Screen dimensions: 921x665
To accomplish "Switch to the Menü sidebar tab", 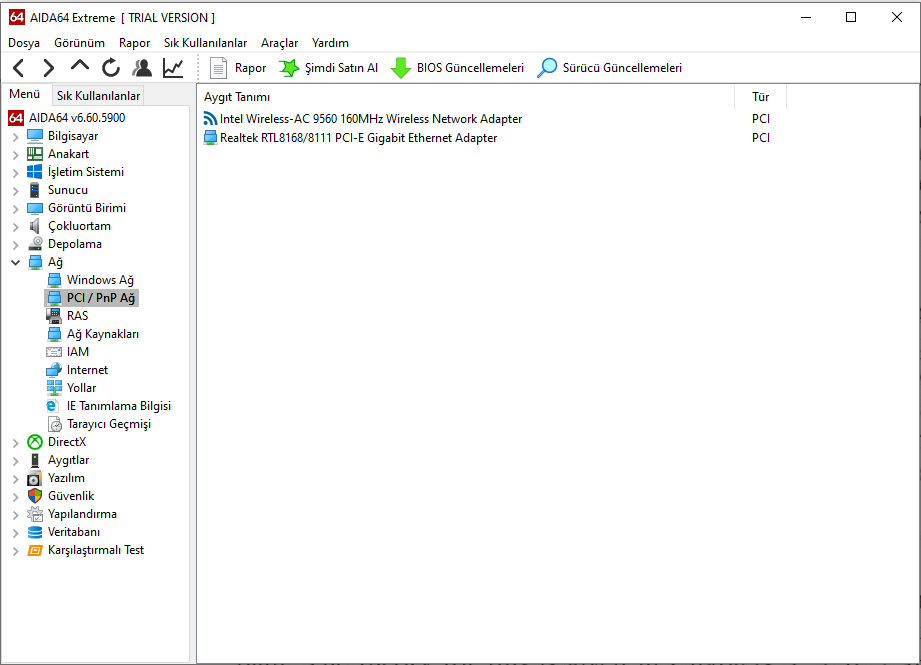I will click(x=25, y=94).
